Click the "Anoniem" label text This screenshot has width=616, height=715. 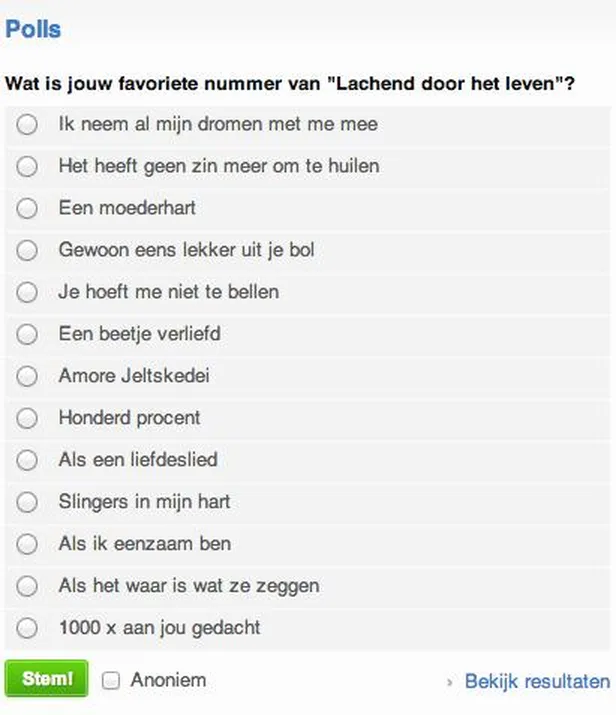click(x=168, y=680)
